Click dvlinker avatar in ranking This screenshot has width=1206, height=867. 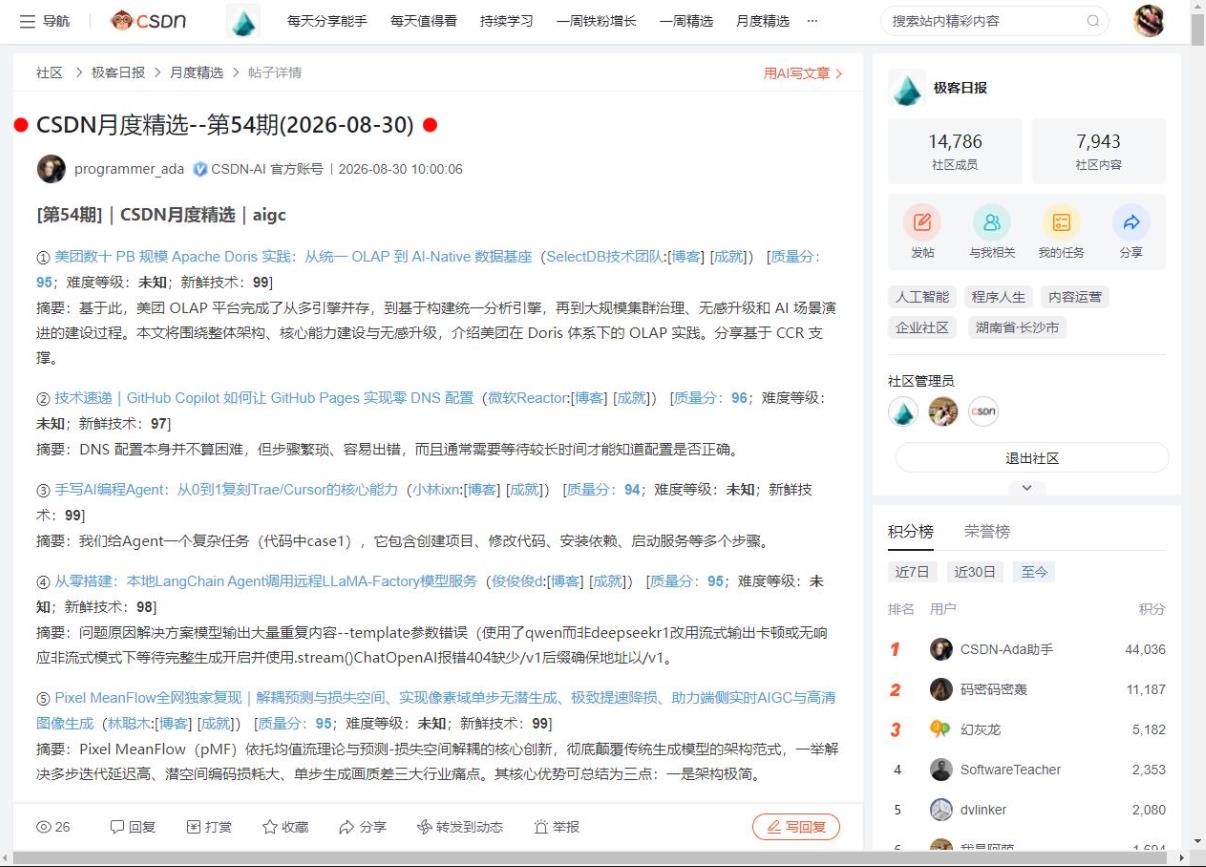coord(941,809)
